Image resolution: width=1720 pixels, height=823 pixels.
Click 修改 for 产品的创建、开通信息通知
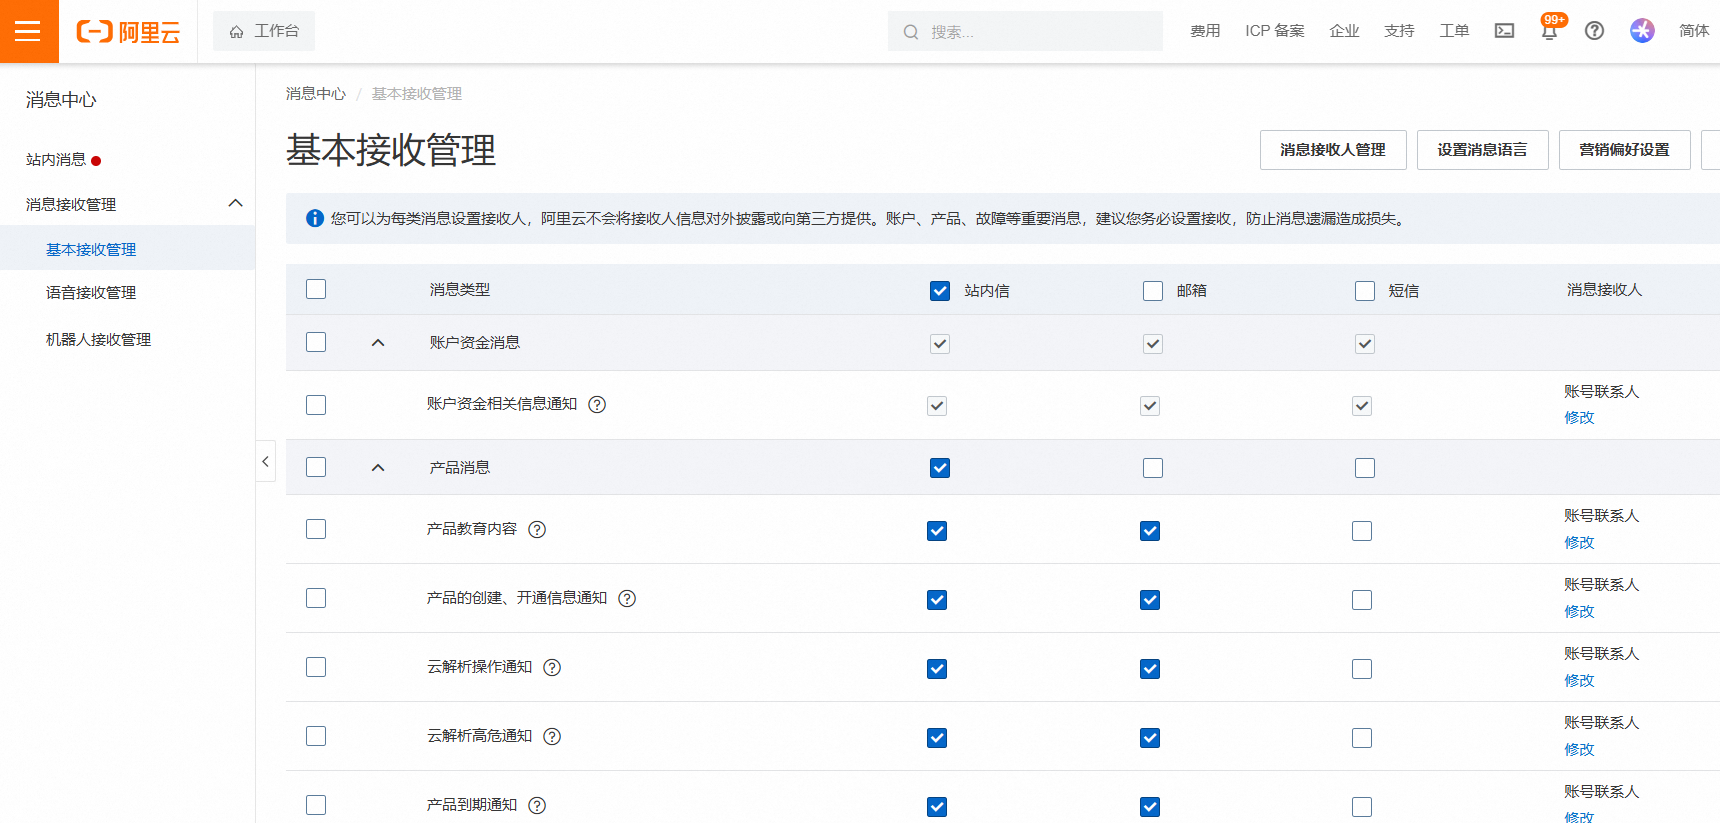pyautogui.click(x=1579, y=612)
